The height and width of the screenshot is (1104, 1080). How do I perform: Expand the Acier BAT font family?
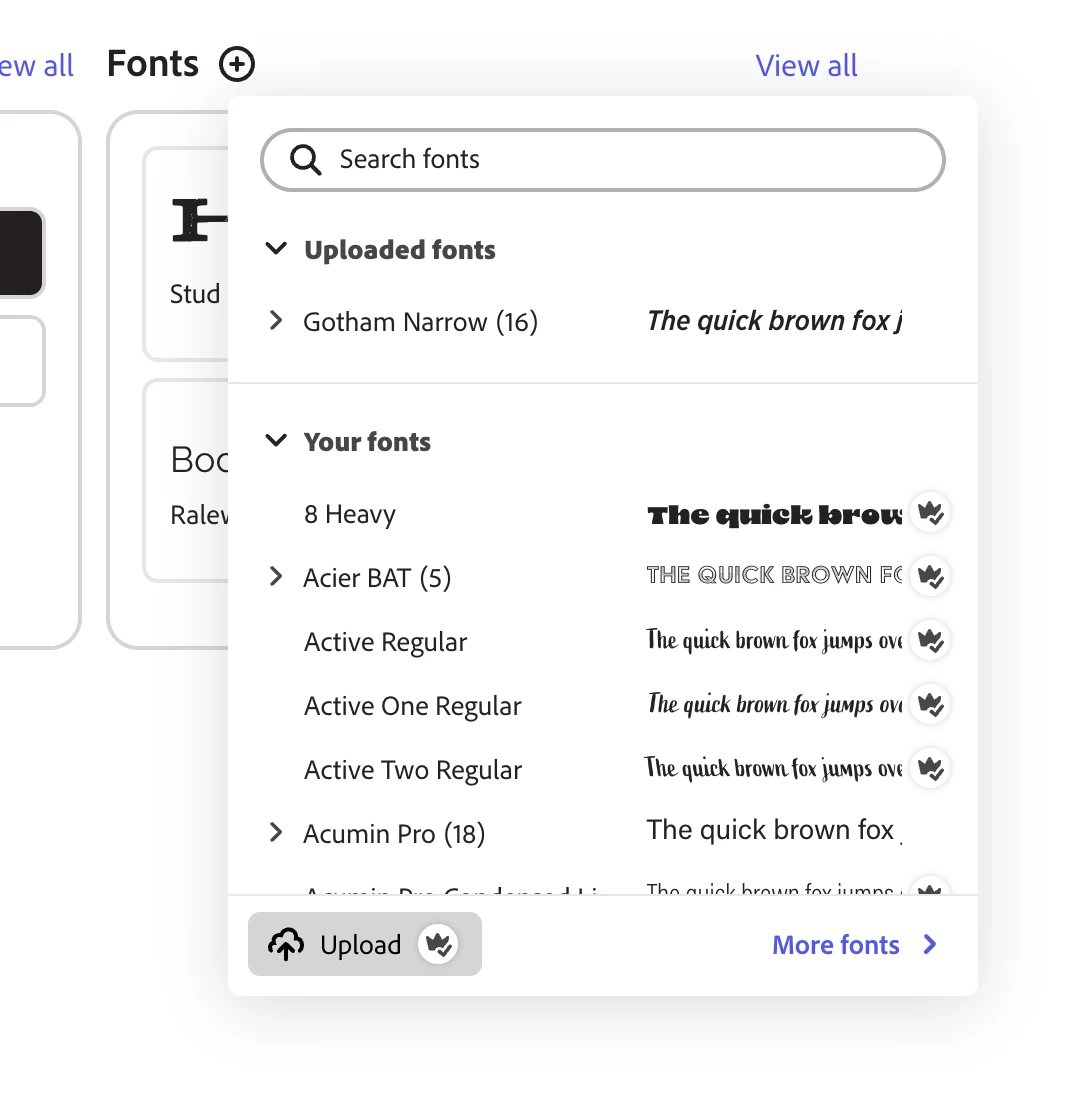tap(276, 577)
